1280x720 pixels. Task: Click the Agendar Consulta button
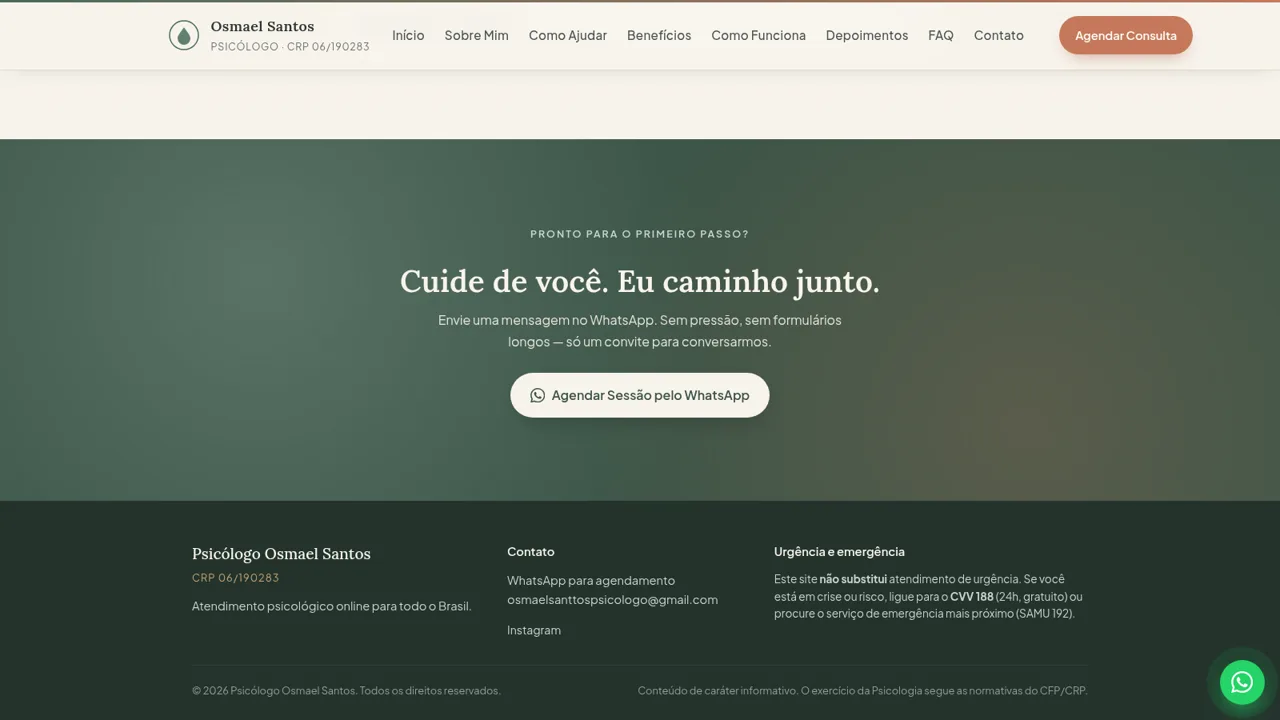(x=1126, y=35)
